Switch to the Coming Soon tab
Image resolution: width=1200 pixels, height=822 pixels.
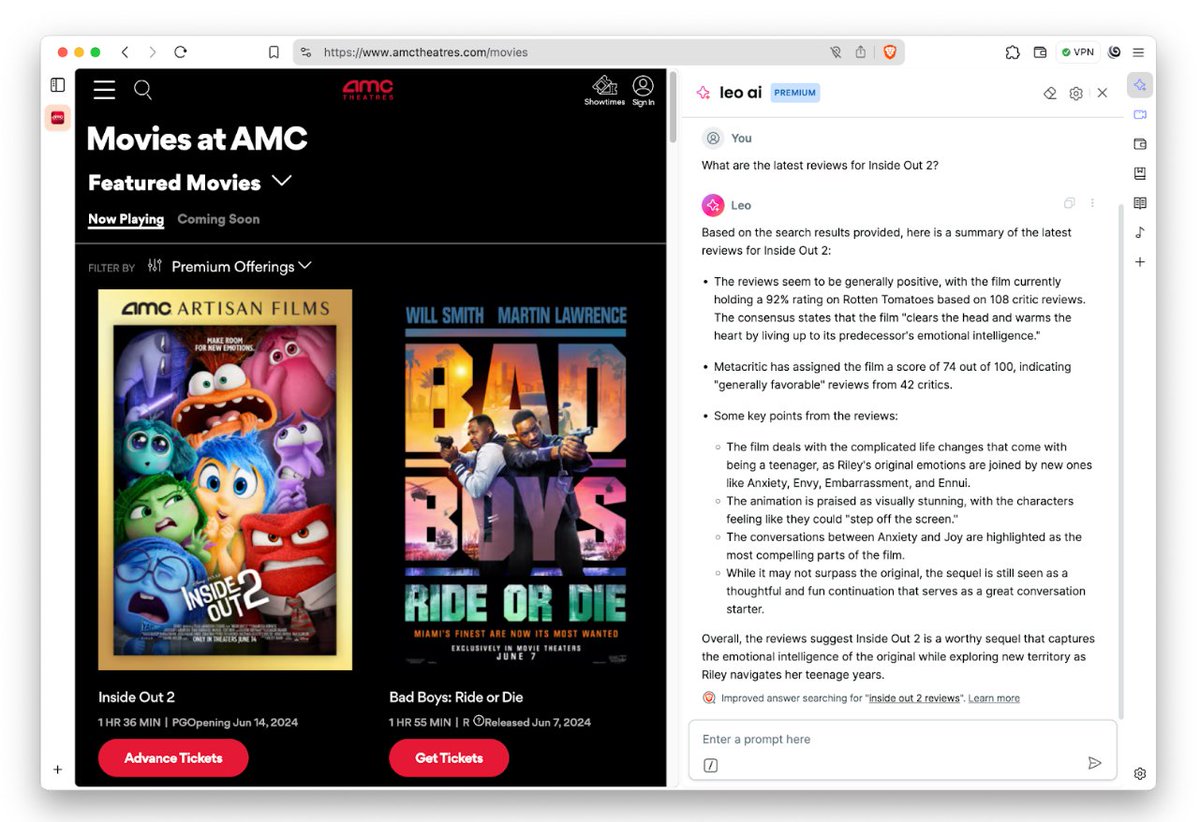pyautogui.click(x=218, y=219)
